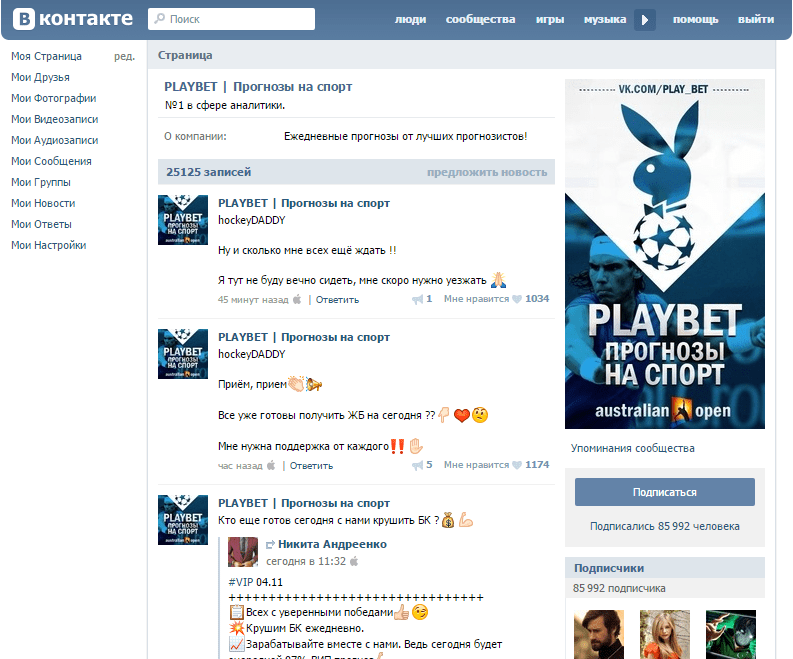
Task: Click ред. edit link in sidebar
Action: coord(124,56)
